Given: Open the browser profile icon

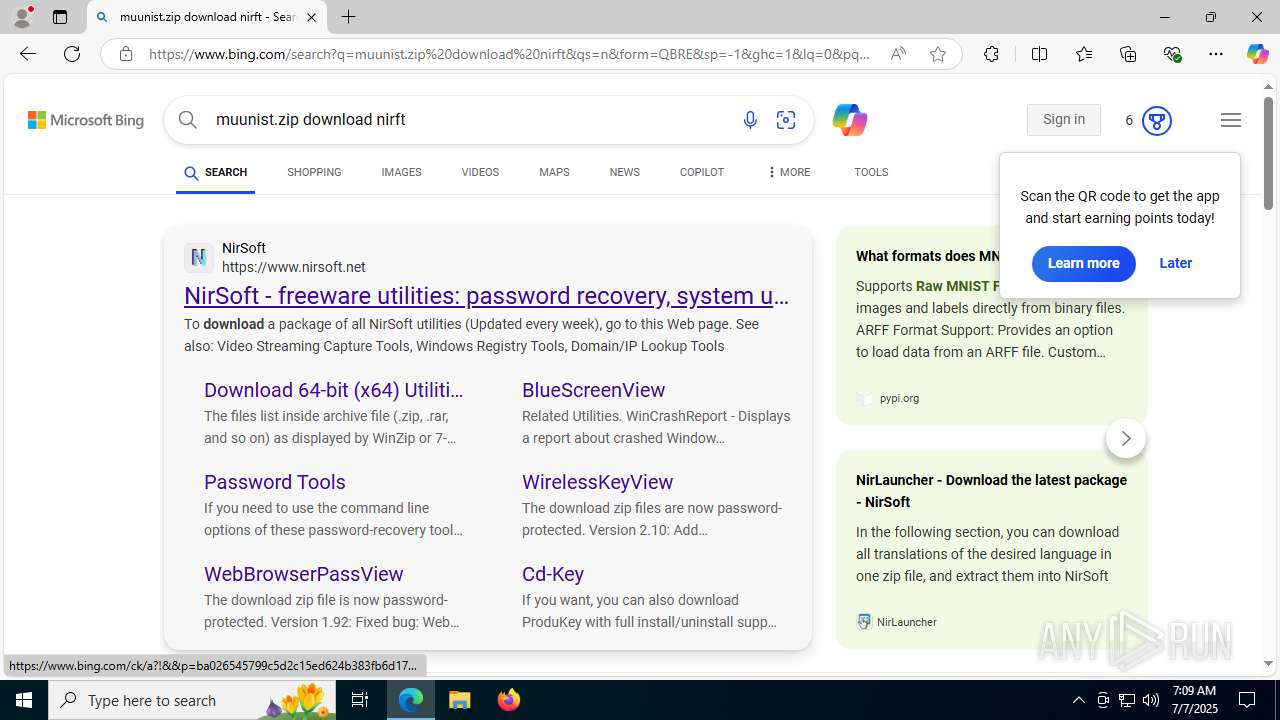Looking at the screenshot, I should [x=22, y=17].
